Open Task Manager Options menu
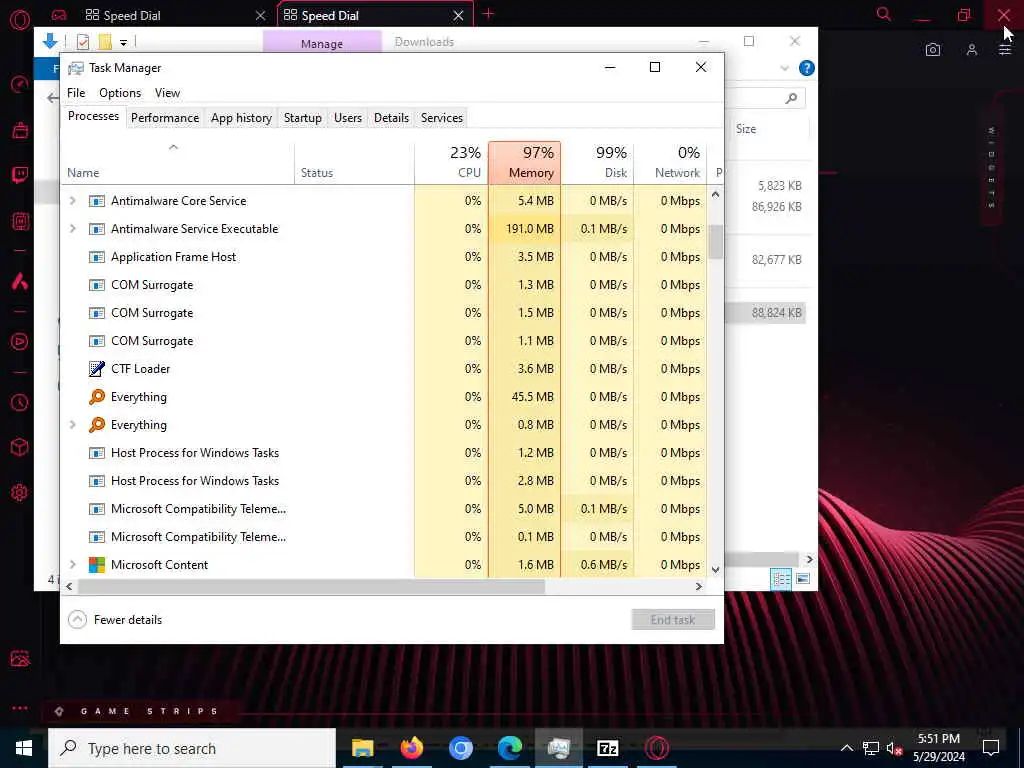The image size is (1024, 768). point(120,93)
